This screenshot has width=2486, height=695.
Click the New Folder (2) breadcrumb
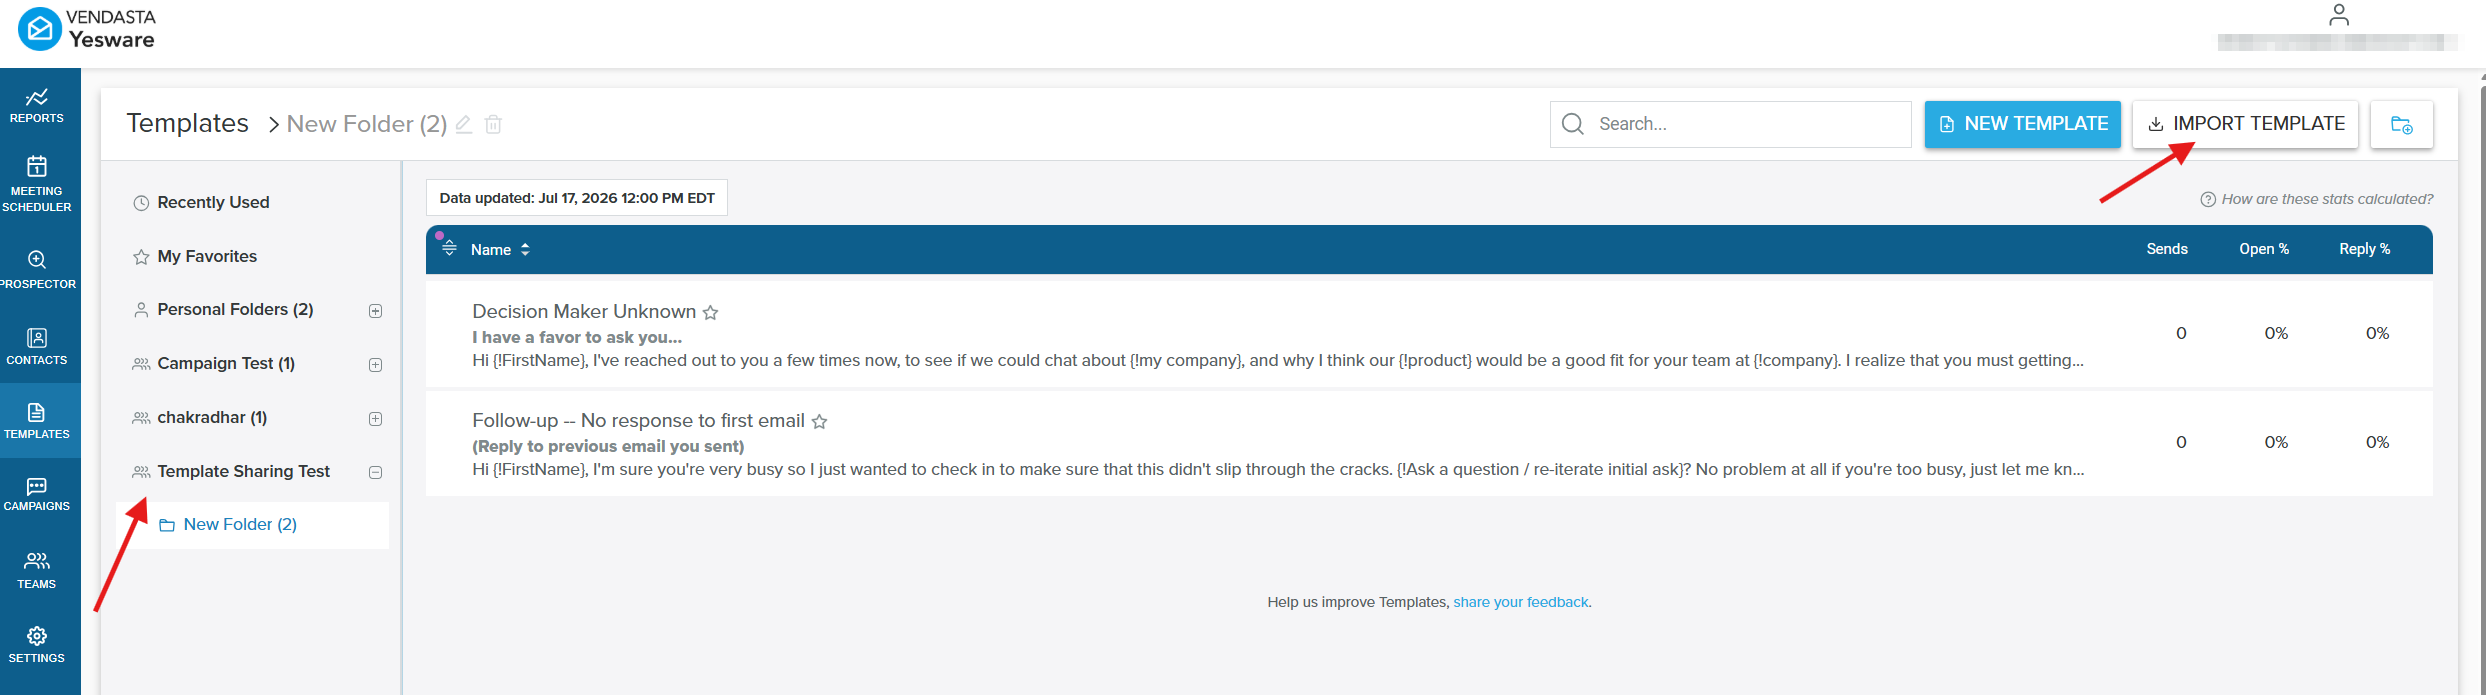tap(366, 124)
